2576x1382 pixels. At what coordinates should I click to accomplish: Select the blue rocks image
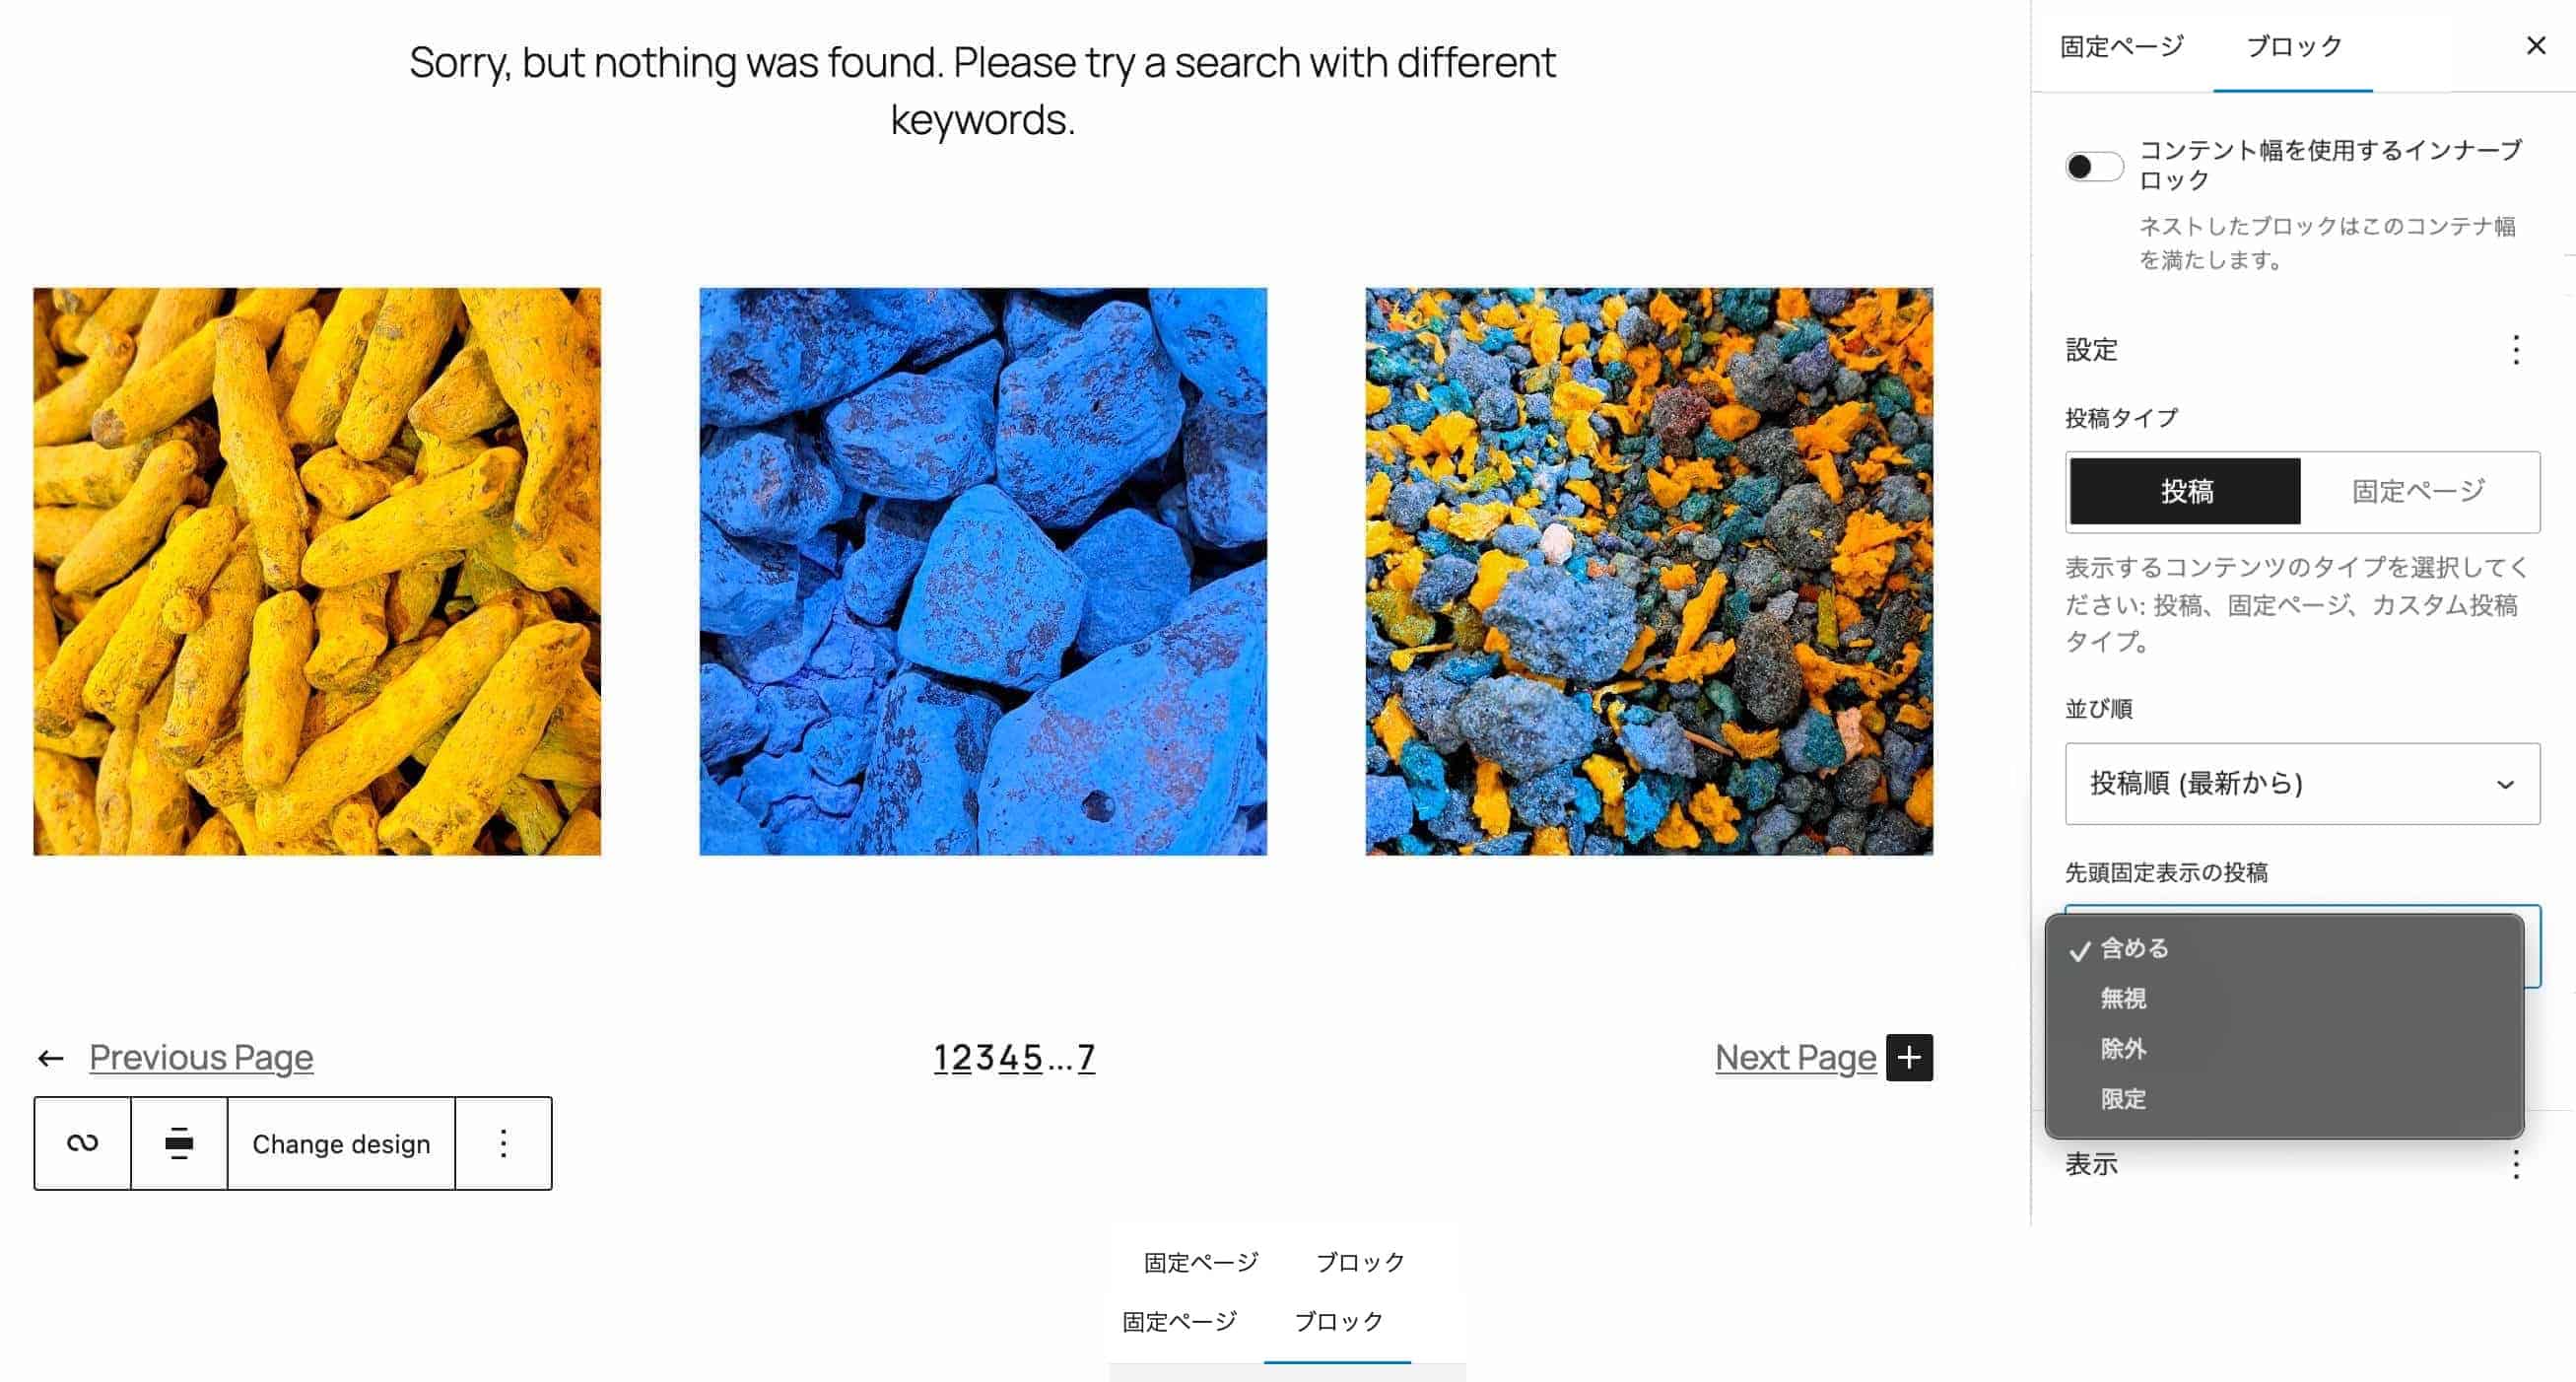pos(982,571)
